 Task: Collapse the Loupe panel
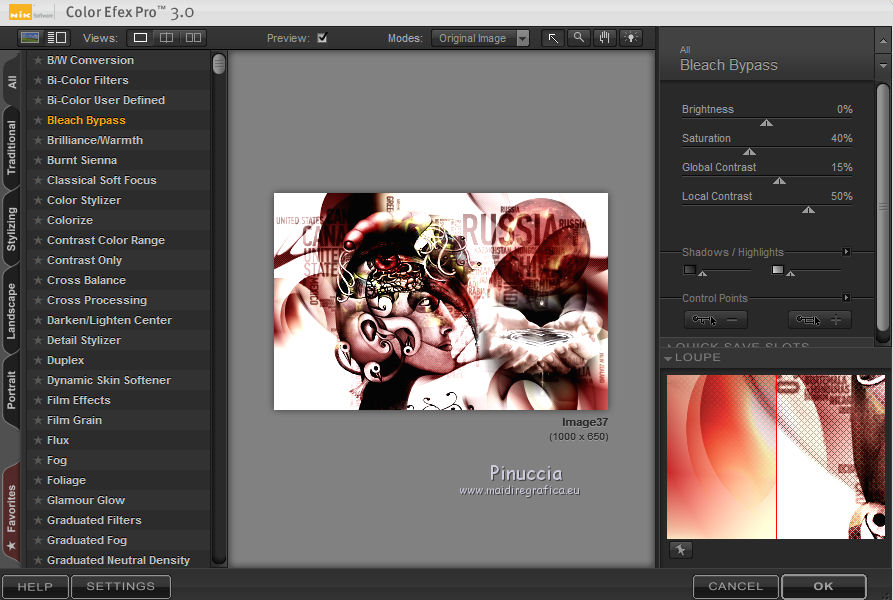tap(668, 358)
